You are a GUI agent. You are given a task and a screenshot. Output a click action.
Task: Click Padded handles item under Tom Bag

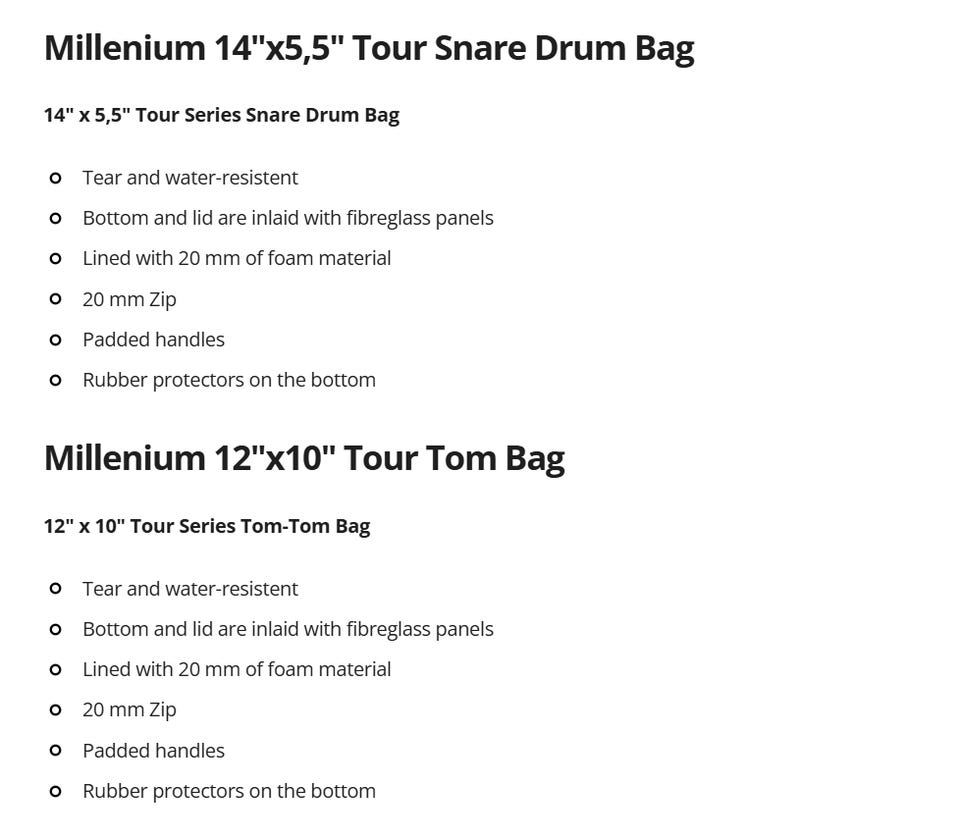154,750
